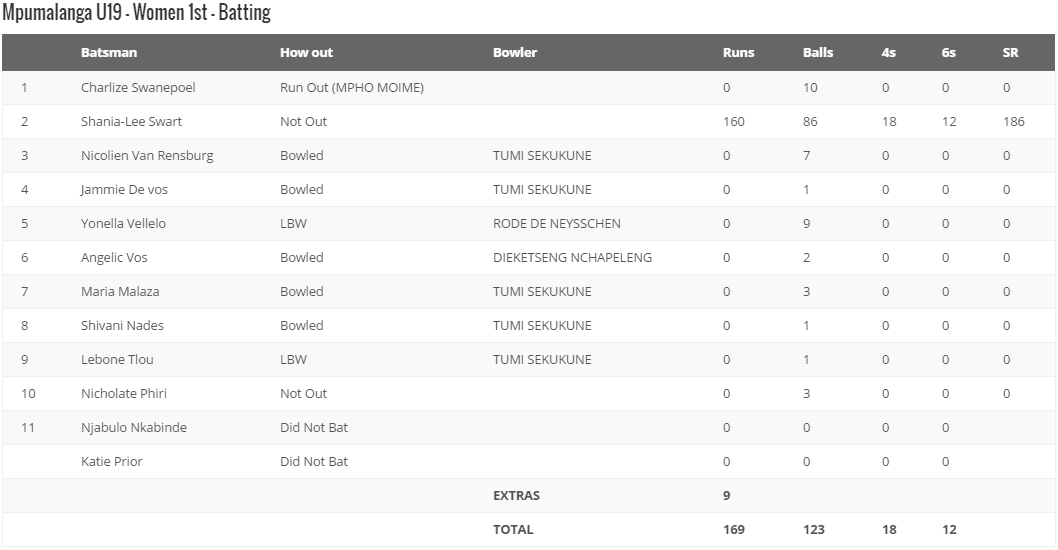The width and height of the screenshot is (1058, 550).
Task: Click DIEKETSENG NCHAPELENG bowler name
Action: click(x=572, y=258)
